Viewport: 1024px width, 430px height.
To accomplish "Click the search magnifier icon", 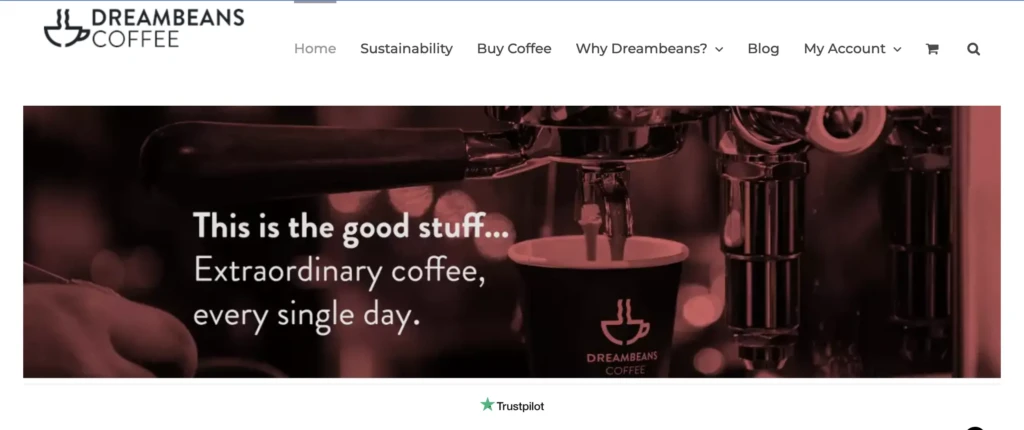I will (974, 49).
